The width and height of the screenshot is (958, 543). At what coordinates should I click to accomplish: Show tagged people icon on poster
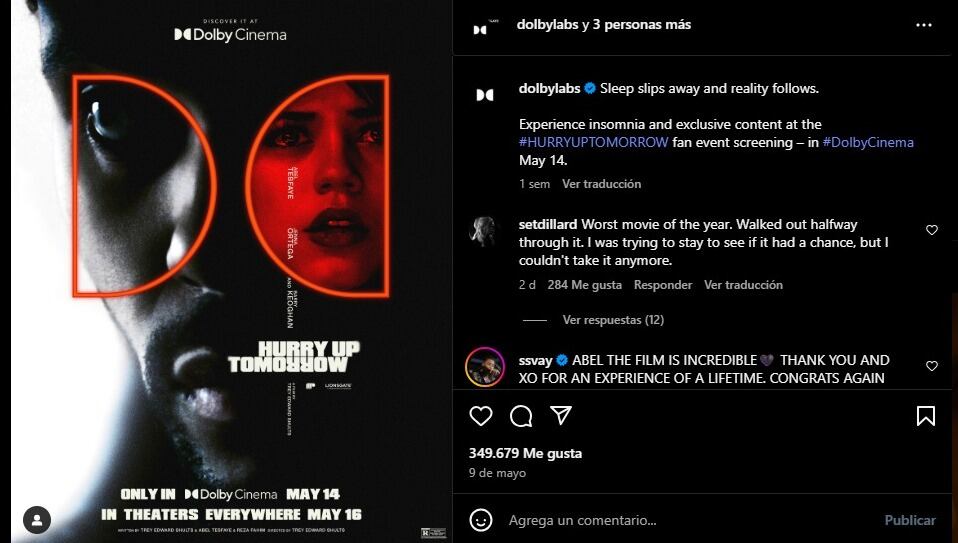click(x=37, y=520)
